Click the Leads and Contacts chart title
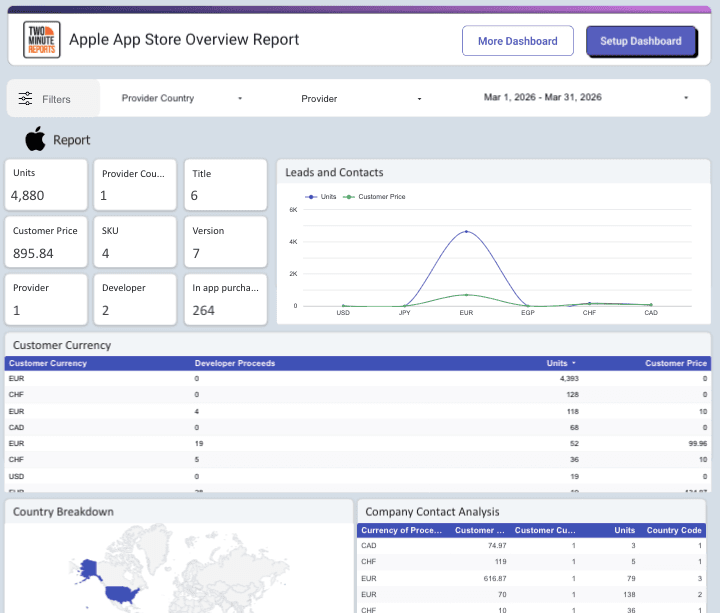The height and width of the screenshot is (613, 720). 334,173
